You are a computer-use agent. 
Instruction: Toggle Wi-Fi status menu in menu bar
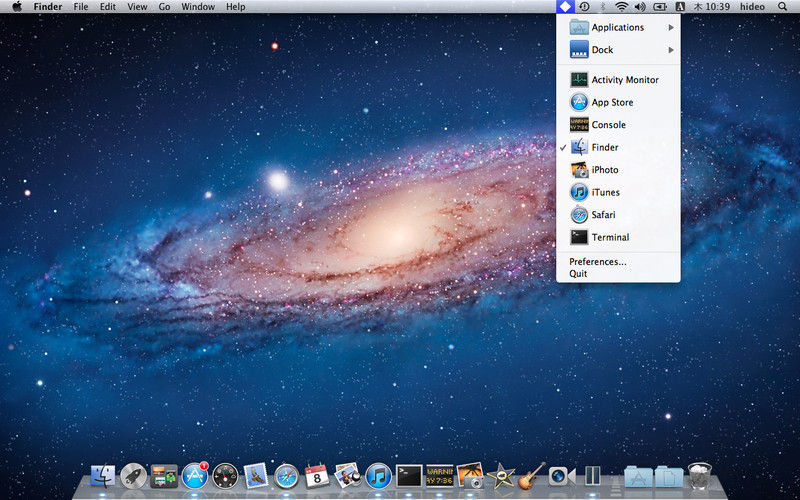pos(622,7)
